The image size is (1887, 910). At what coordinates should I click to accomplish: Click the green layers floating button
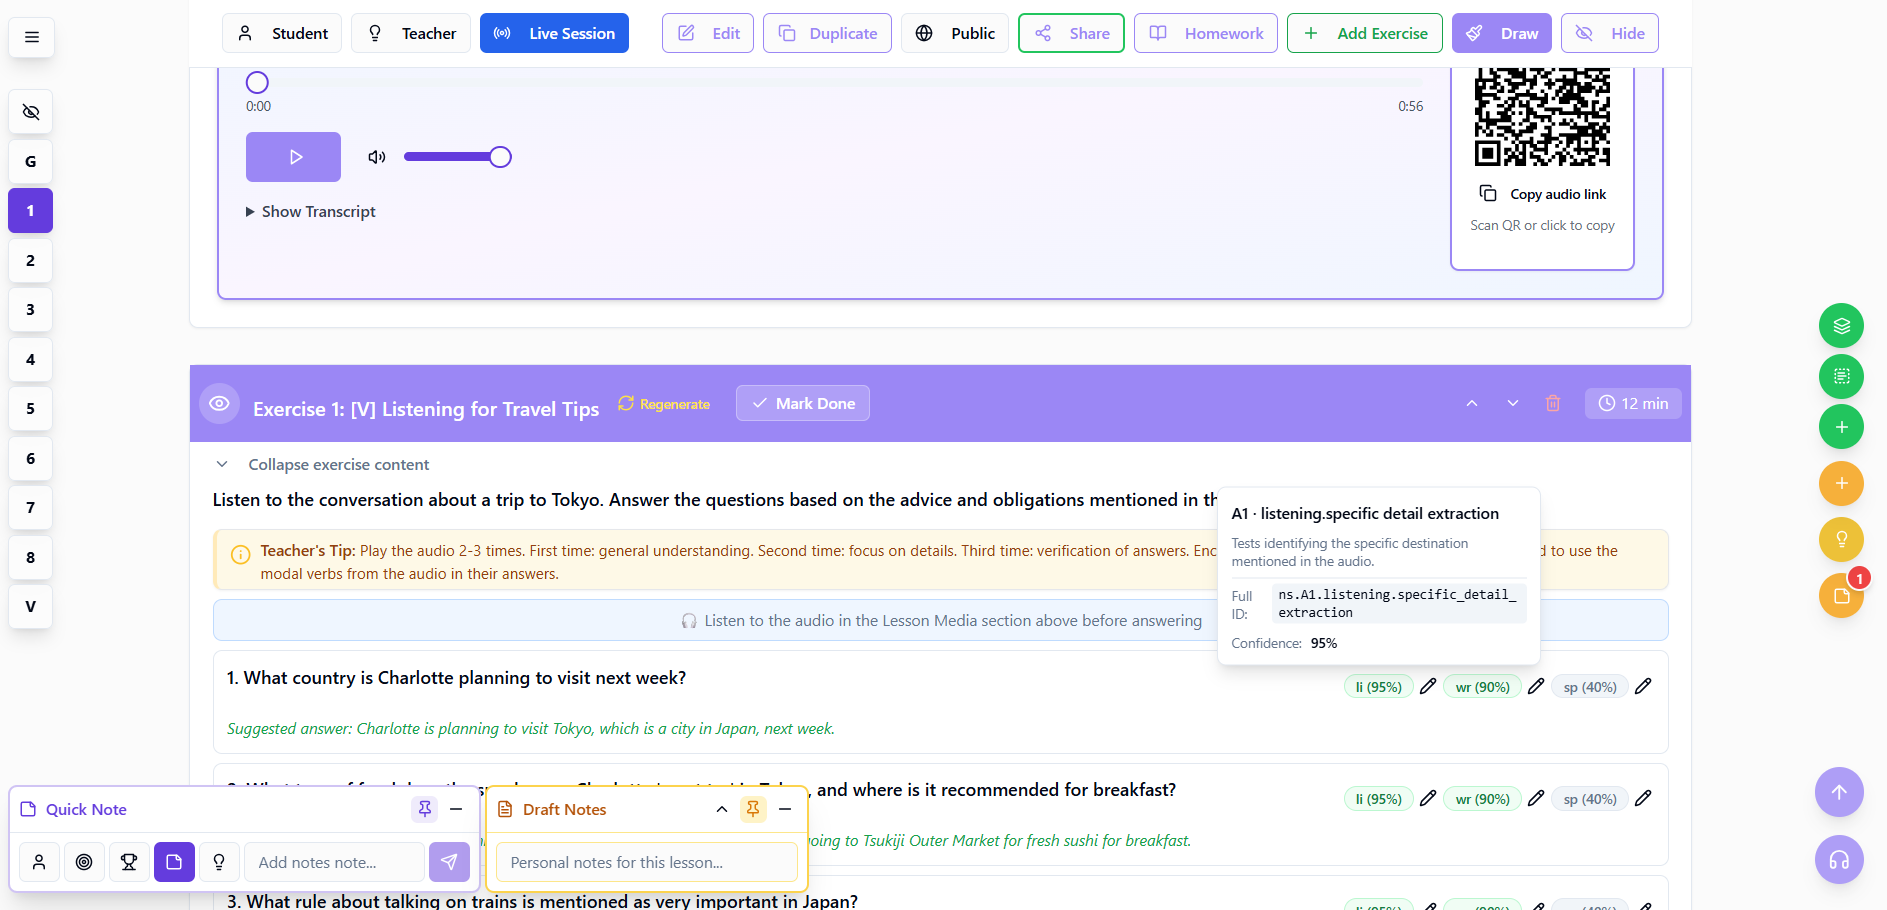tap(1841, 326)
